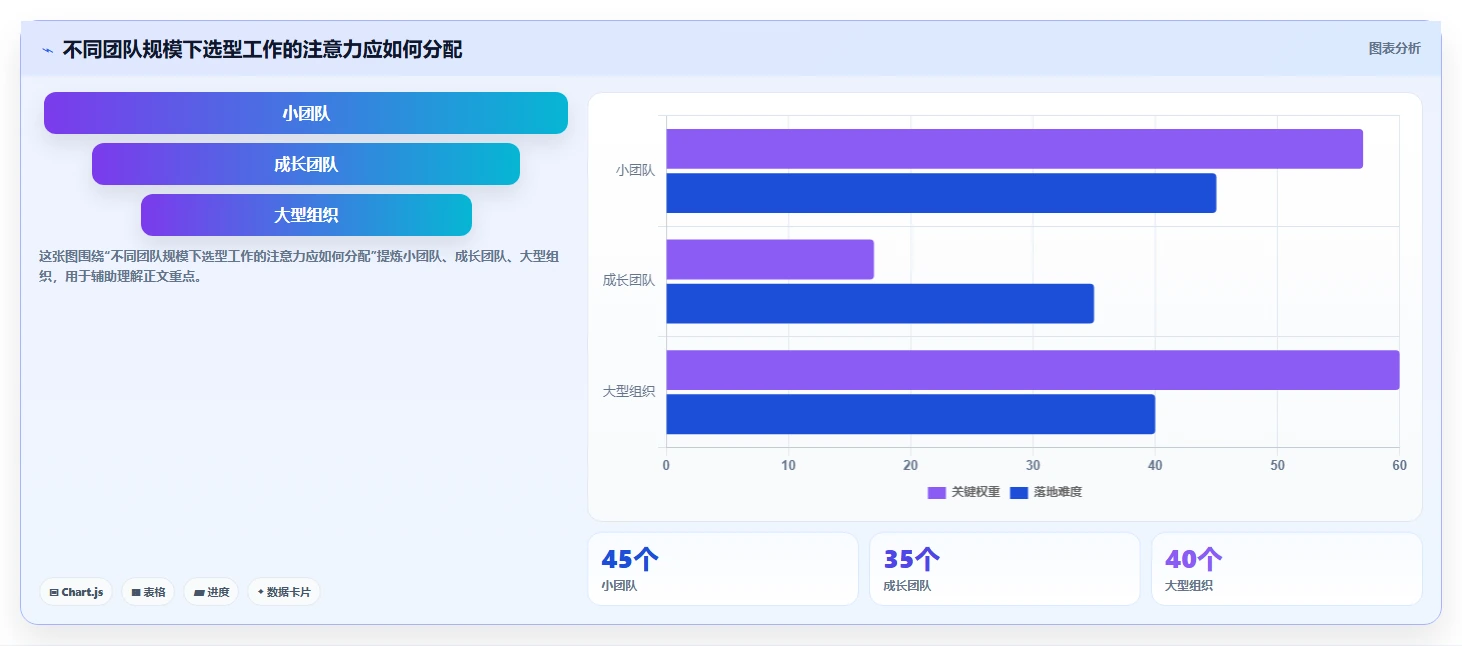Click the Chart.js tag

click(x=77, y=592)
